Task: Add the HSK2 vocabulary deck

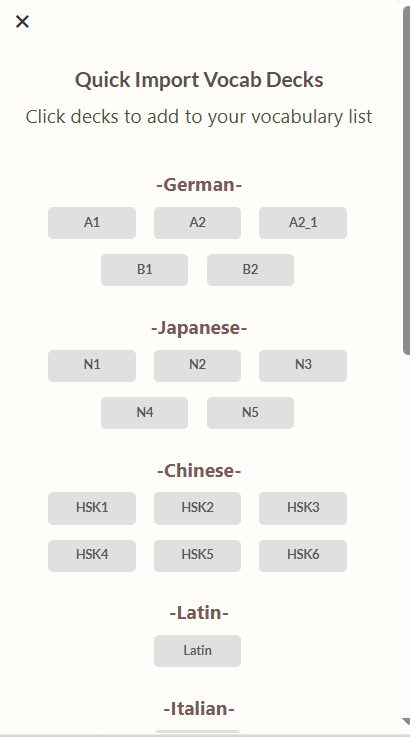Action: (197, 508)
